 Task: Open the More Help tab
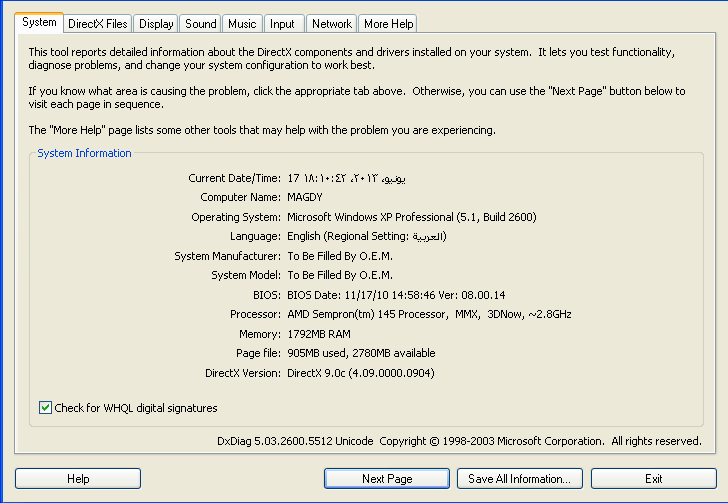(x=388, y=24)
